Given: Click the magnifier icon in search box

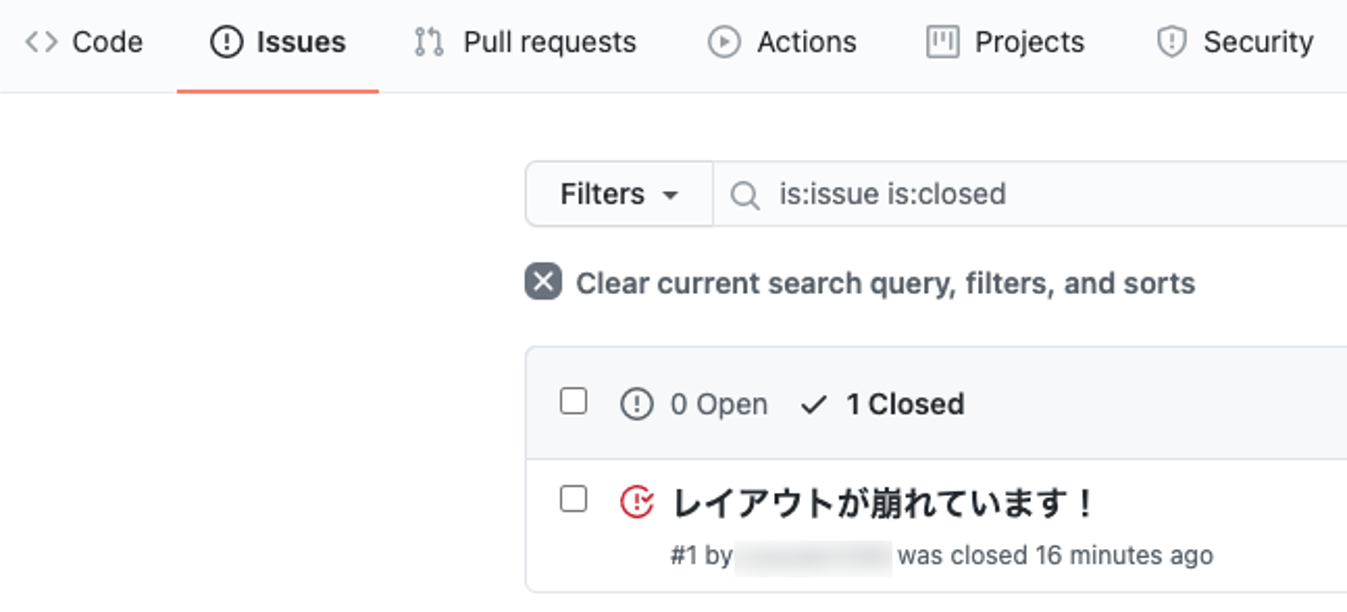Looking at the screenshot, I should [745, 195].
